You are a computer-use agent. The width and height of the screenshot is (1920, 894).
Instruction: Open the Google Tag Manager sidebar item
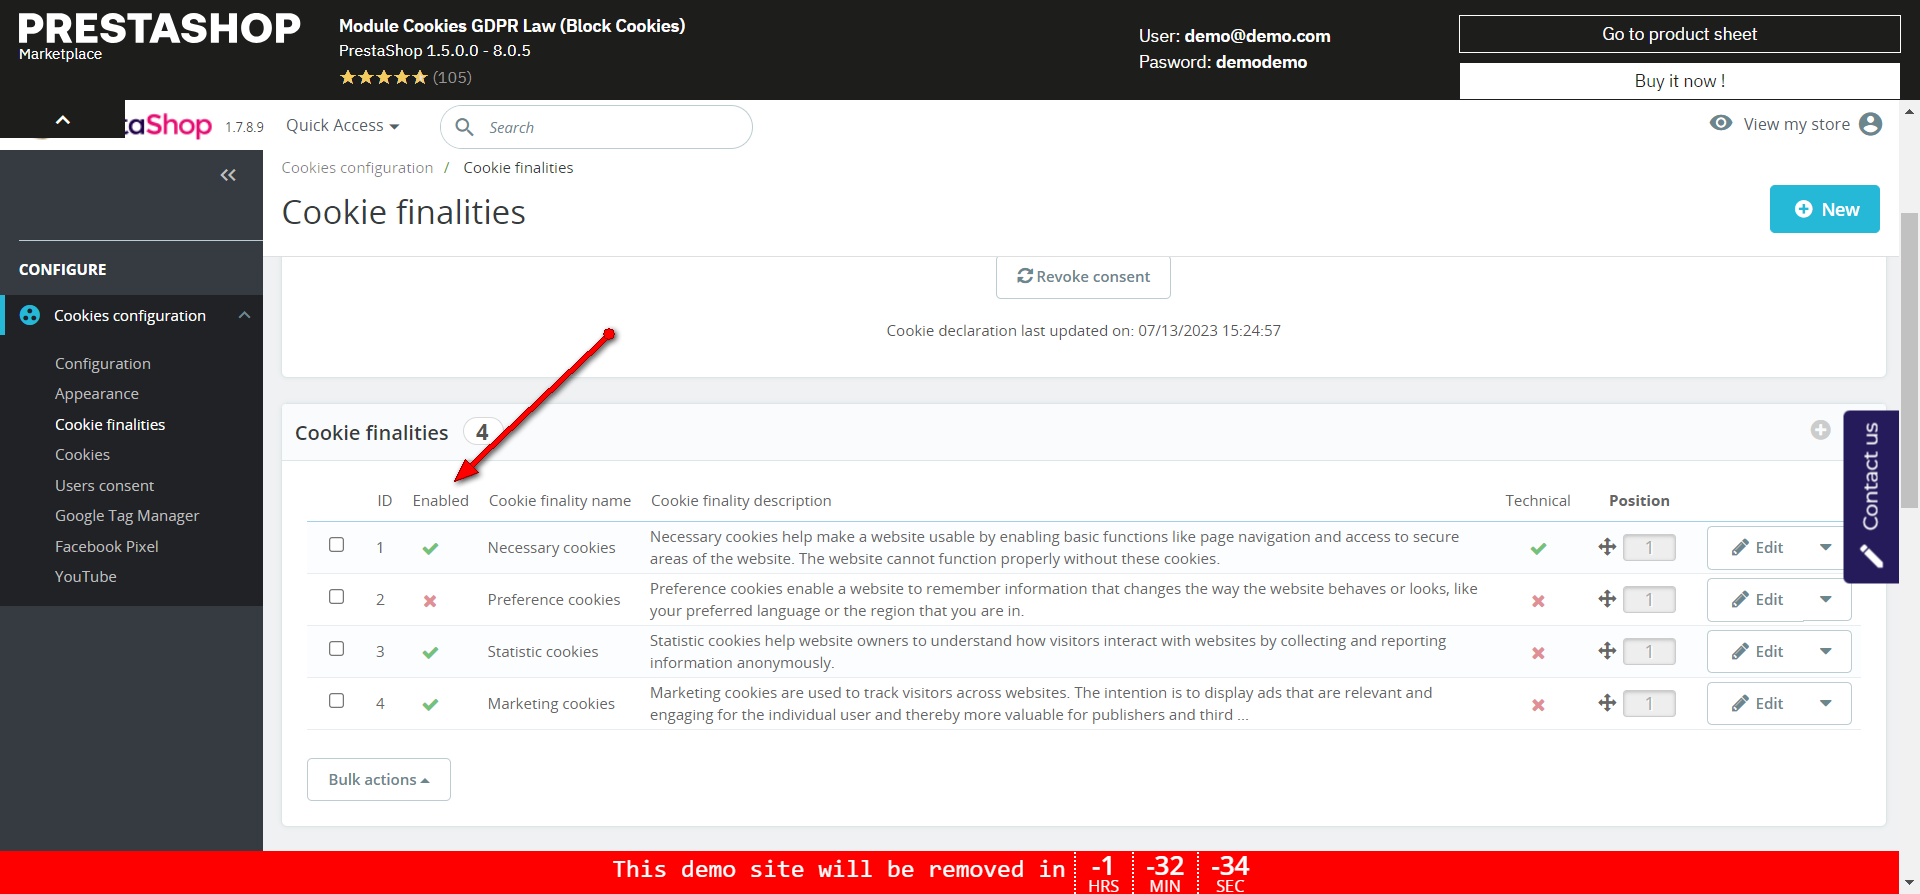pyautogui.click(x=127, y=516)
